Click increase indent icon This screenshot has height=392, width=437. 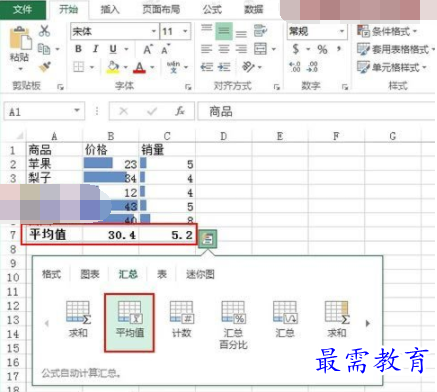point(224,67)
